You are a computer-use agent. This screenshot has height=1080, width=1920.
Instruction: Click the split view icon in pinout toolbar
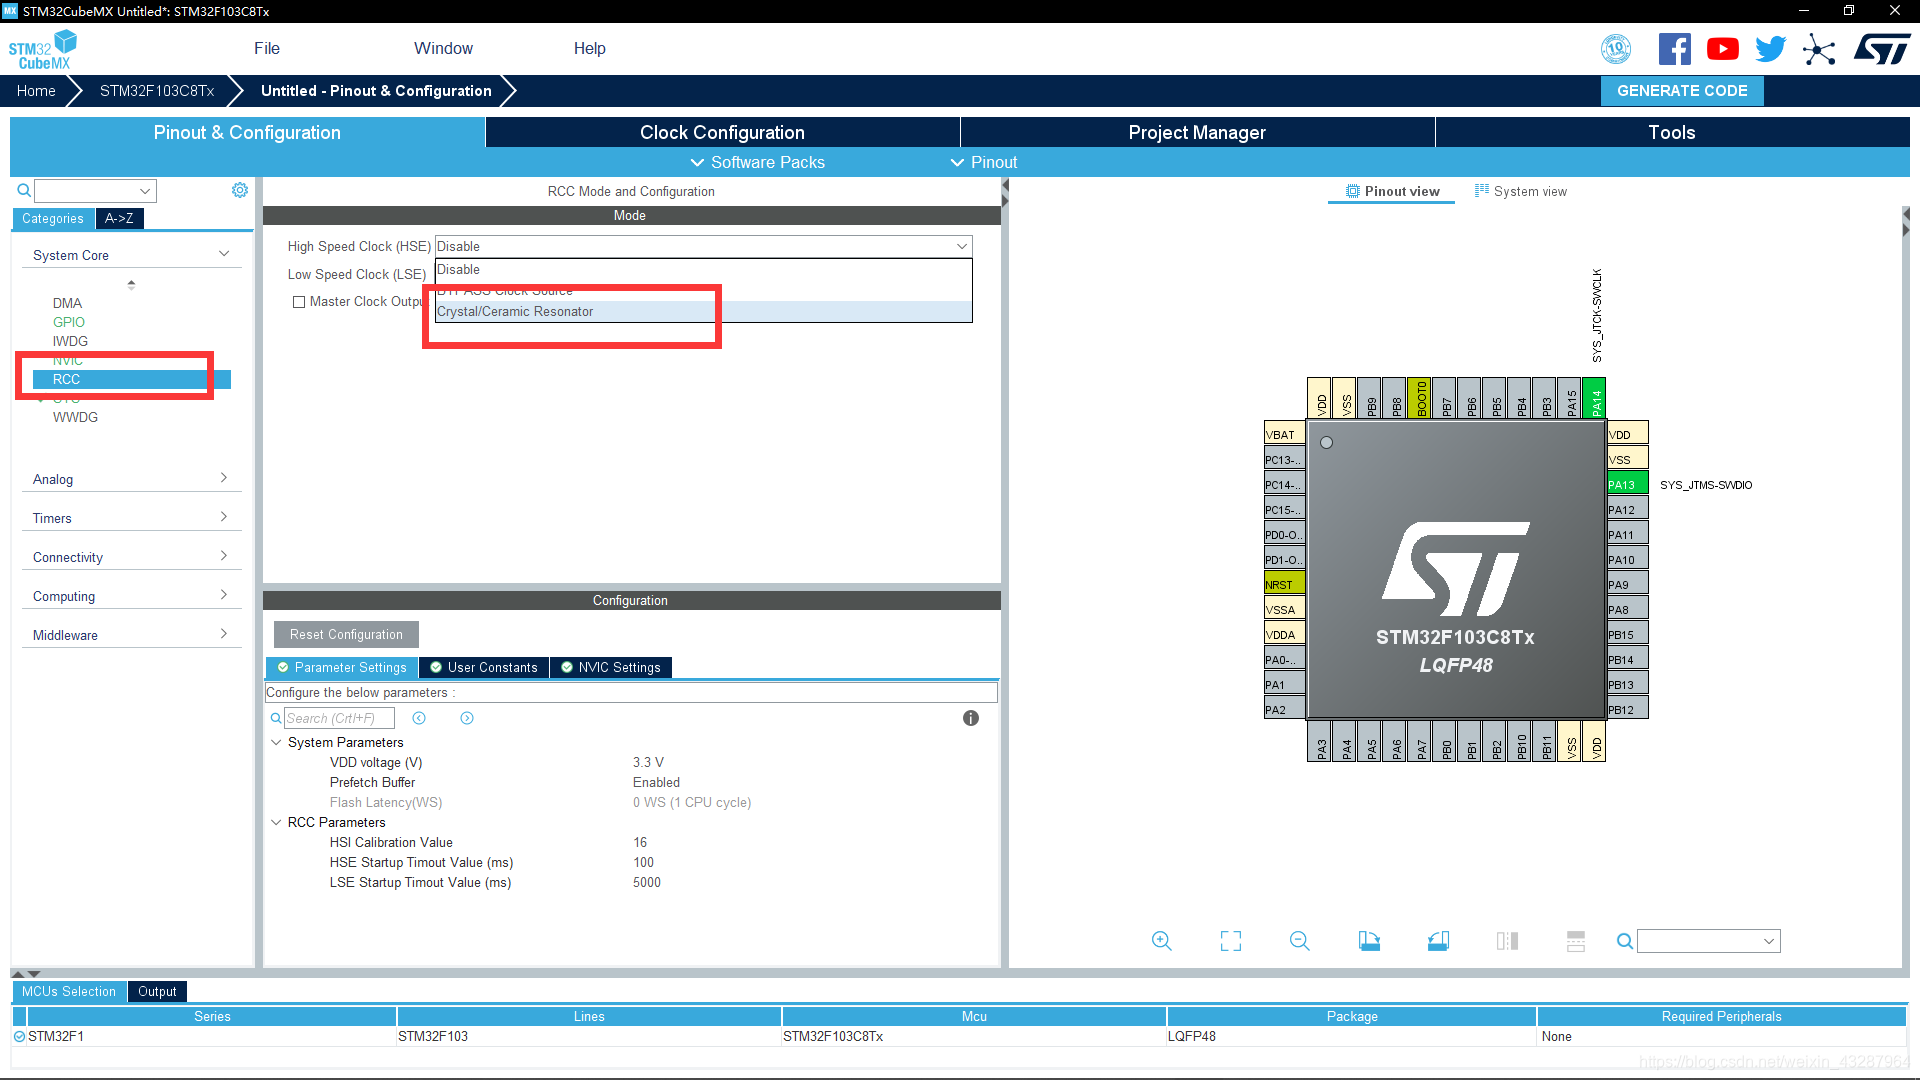[x=1507, y=941]
